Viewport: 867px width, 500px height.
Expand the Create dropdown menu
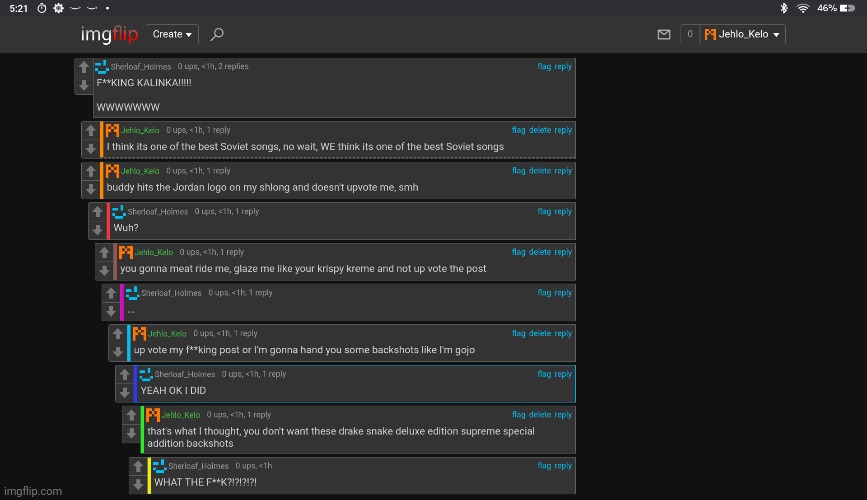tap(172, 34)
